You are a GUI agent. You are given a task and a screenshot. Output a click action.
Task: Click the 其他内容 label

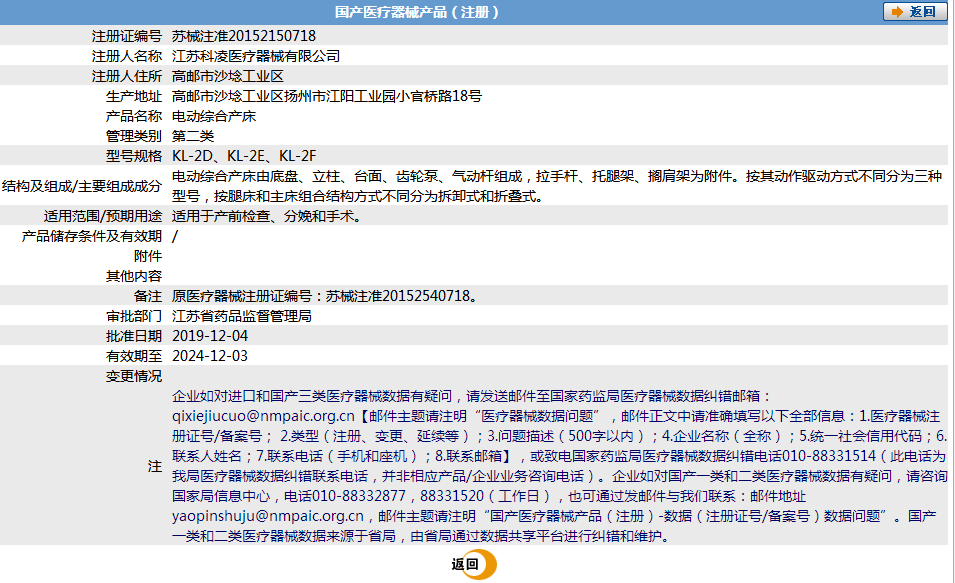[134, 276]
